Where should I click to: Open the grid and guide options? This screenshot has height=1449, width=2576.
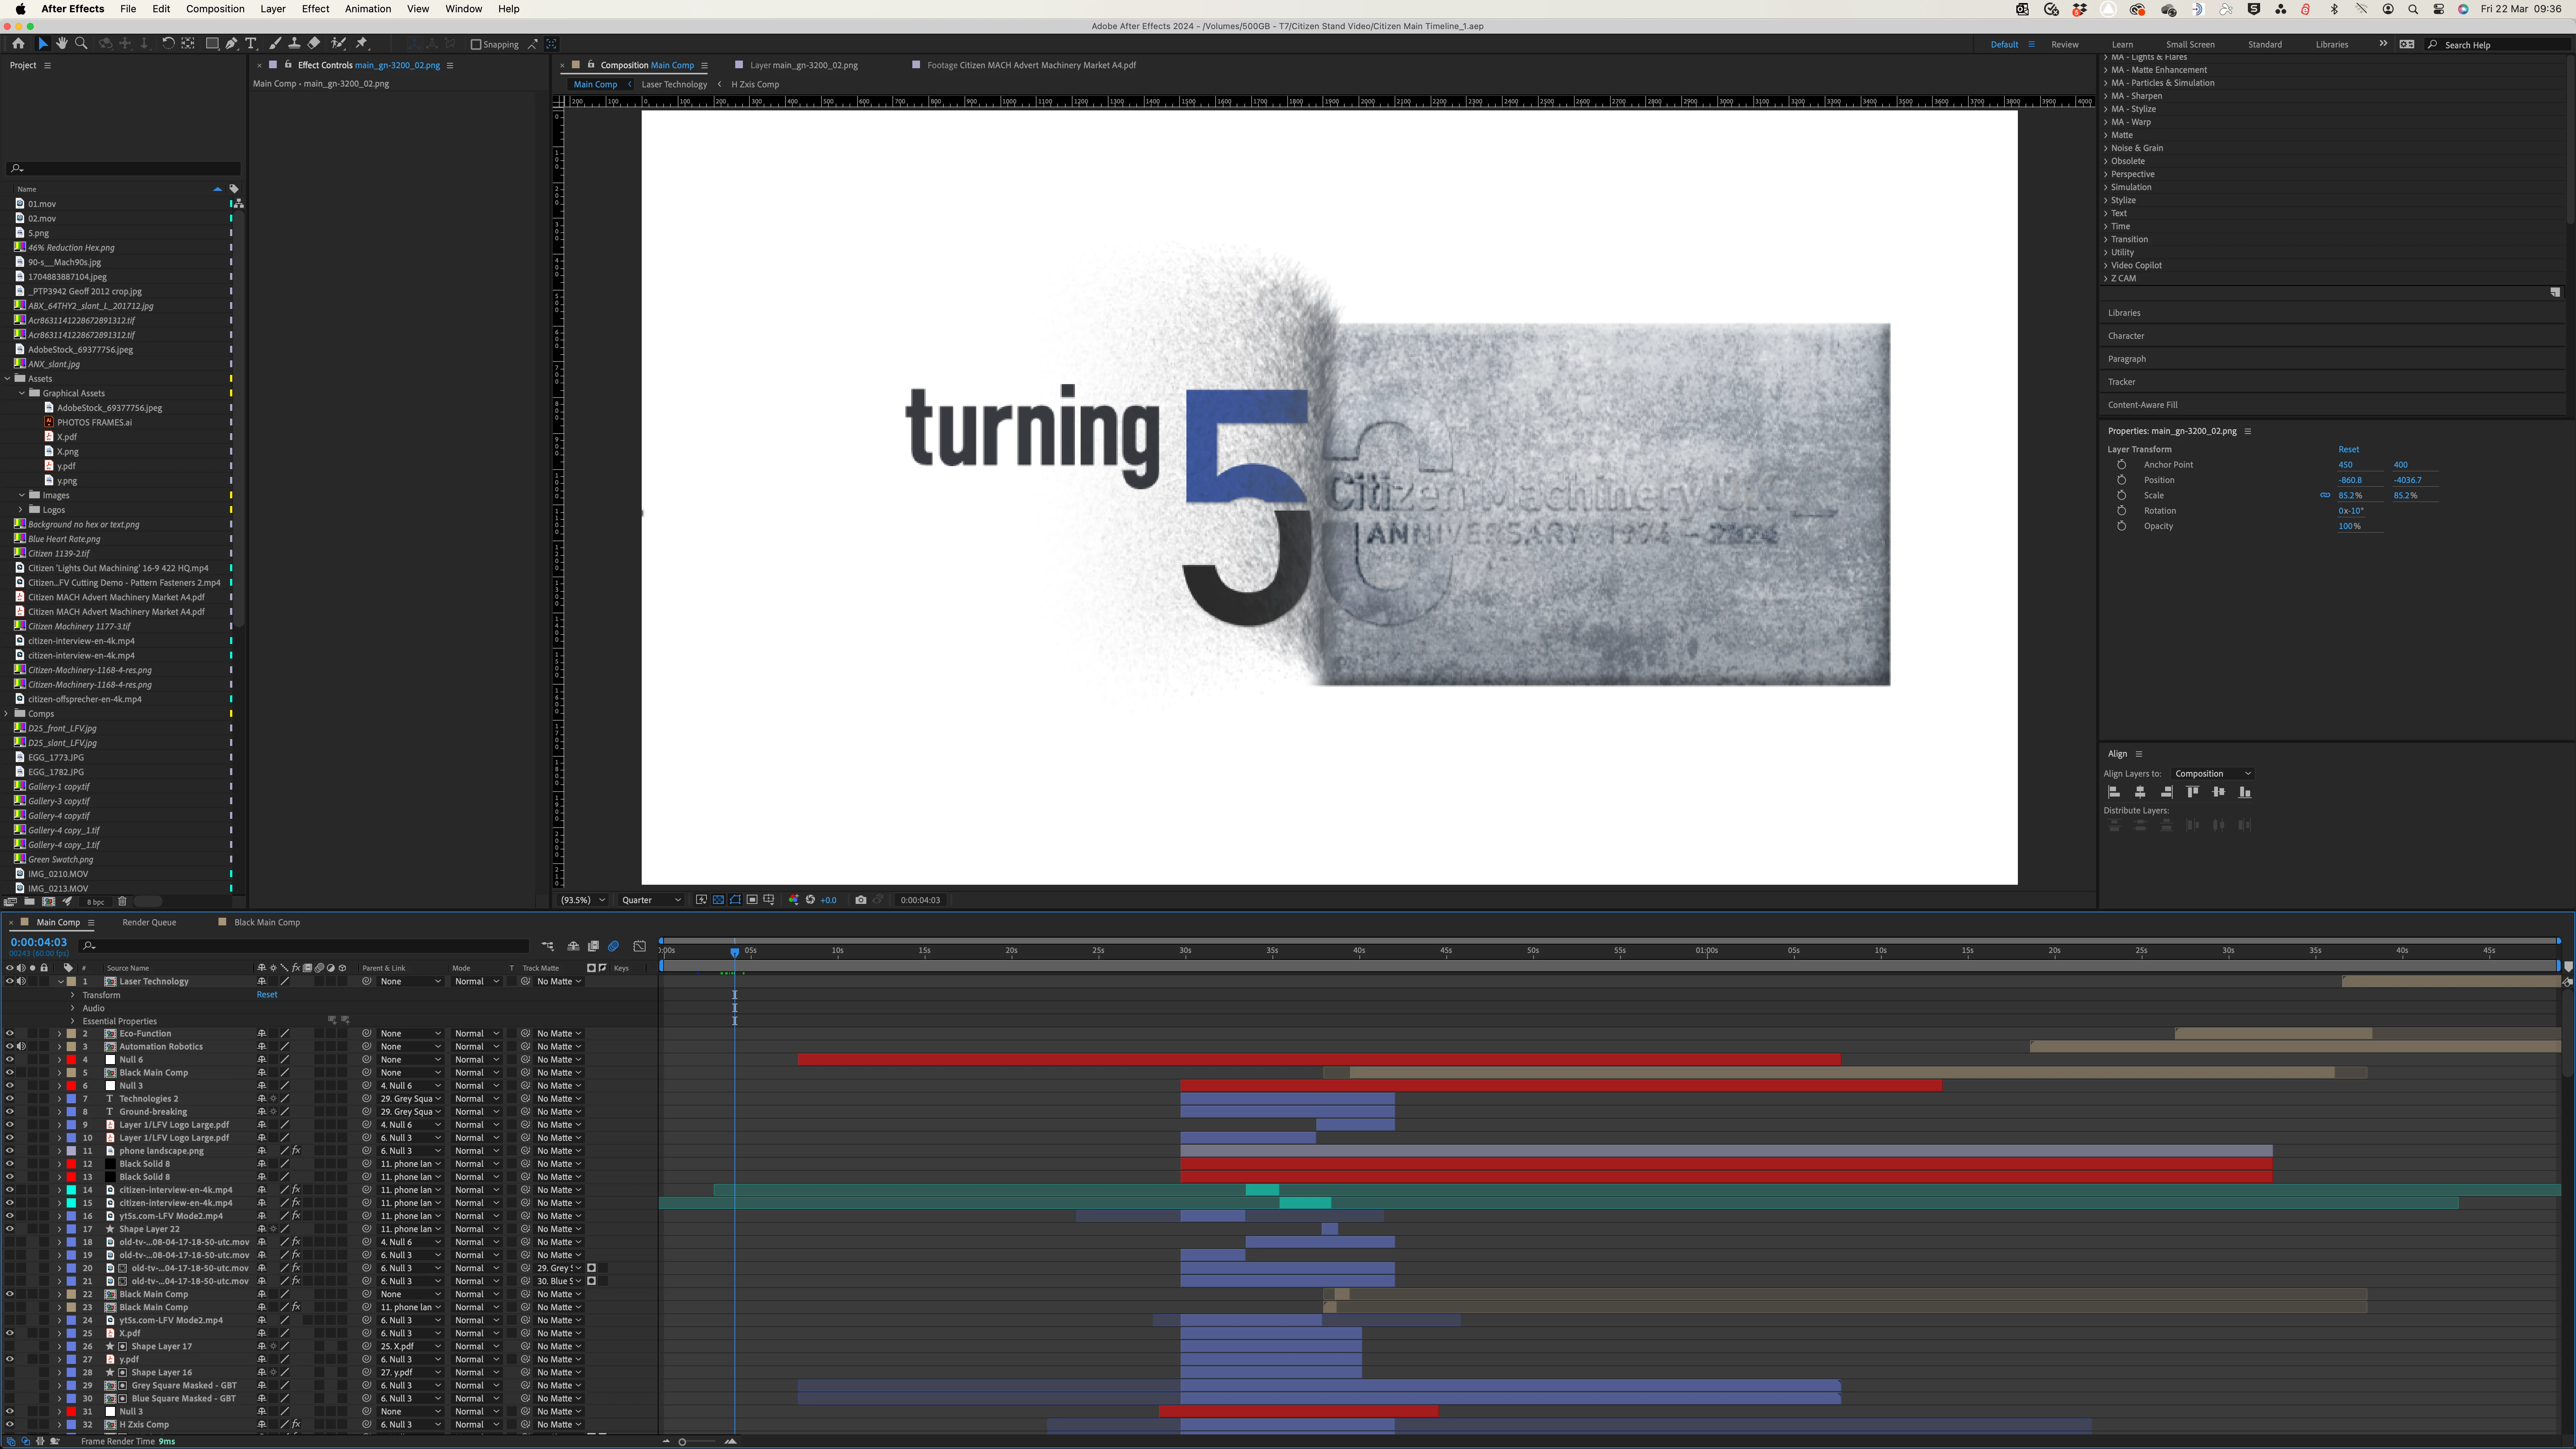(769, 900)
